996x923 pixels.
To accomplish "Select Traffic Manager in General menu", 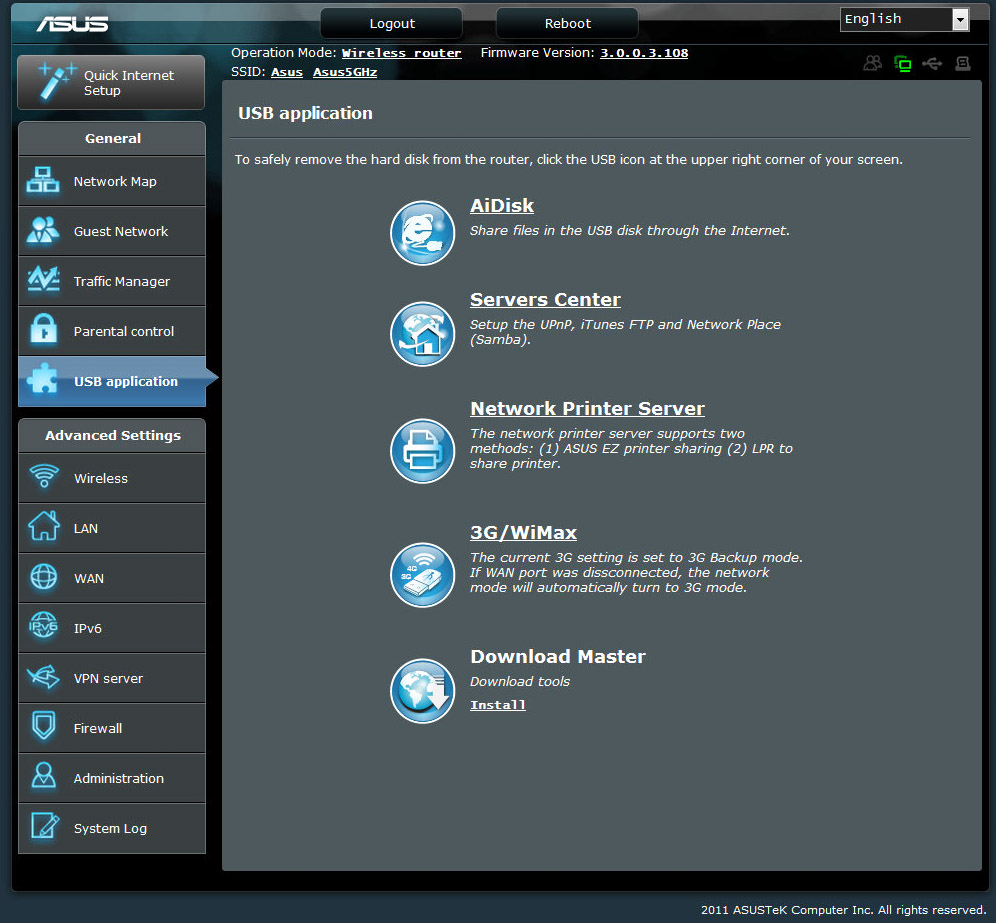I will [x=112, y=281].
